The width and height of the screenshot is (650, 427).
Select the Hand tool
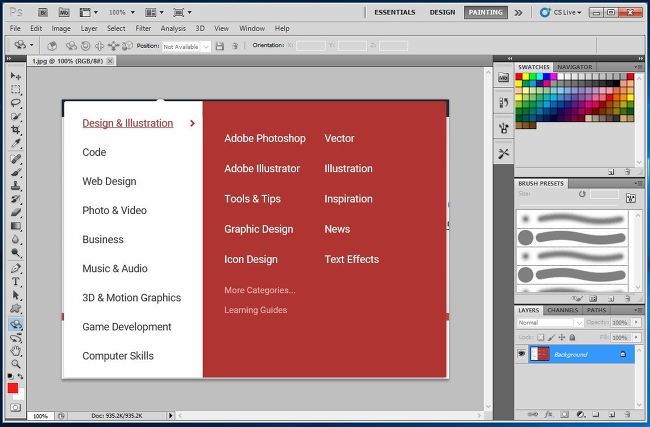coord(16,351)
